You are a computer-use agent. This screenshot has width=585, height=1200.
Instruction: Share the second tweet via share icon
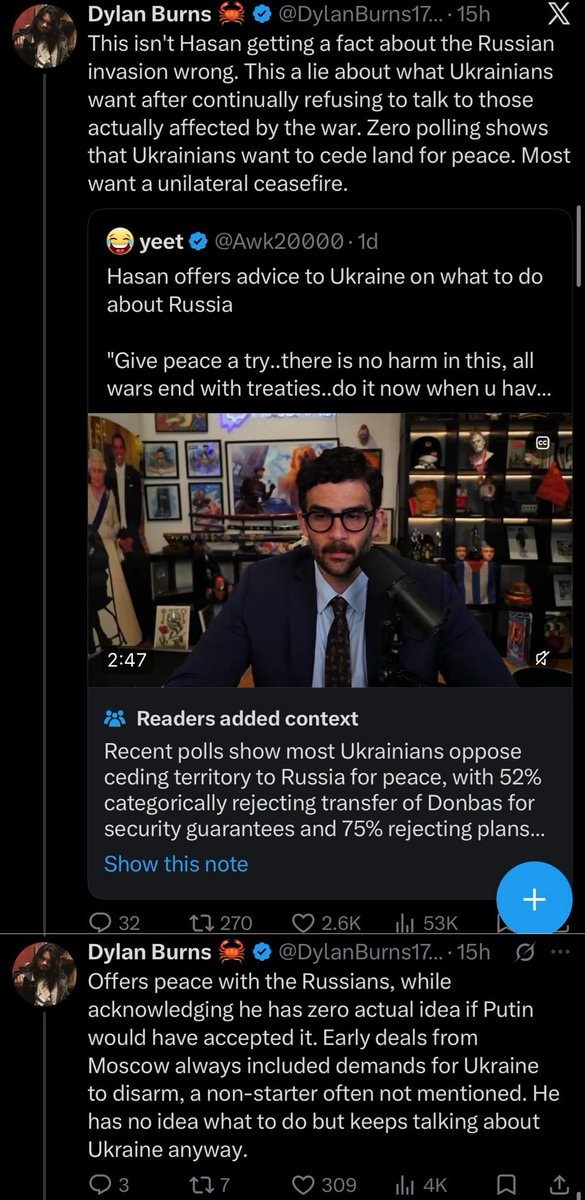(560, 1184)
